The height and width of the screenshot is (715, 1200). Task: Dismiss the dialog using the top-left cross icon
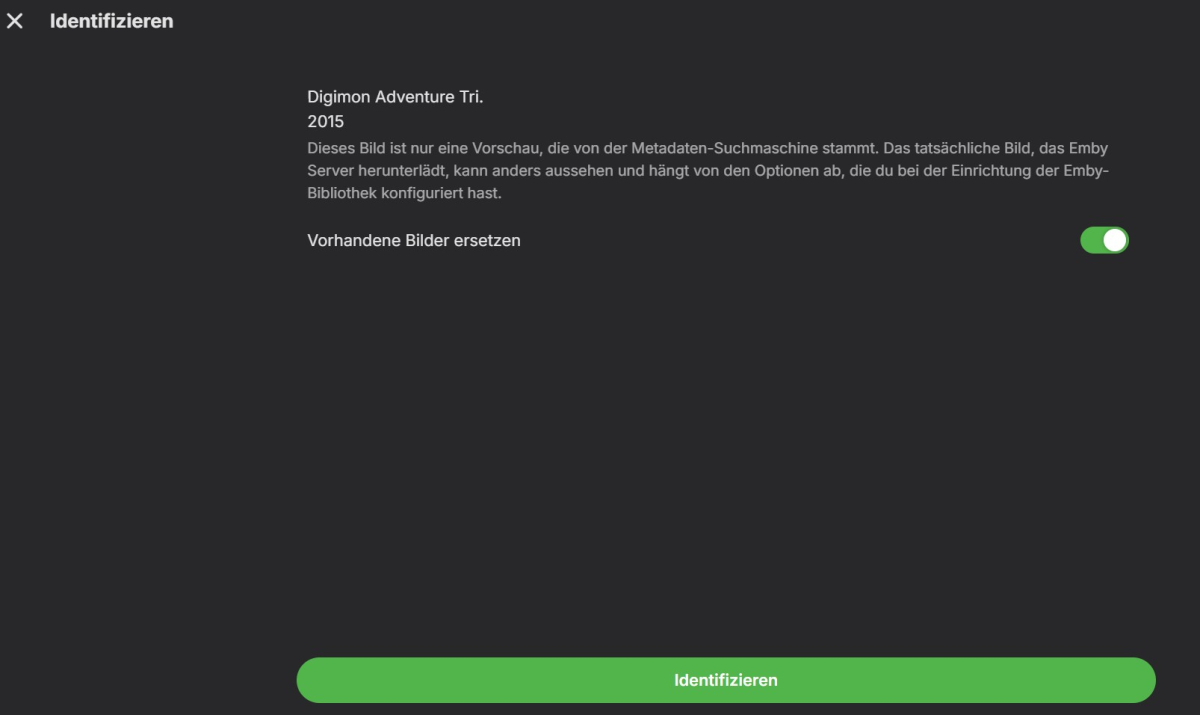click(x=15, y=21)
